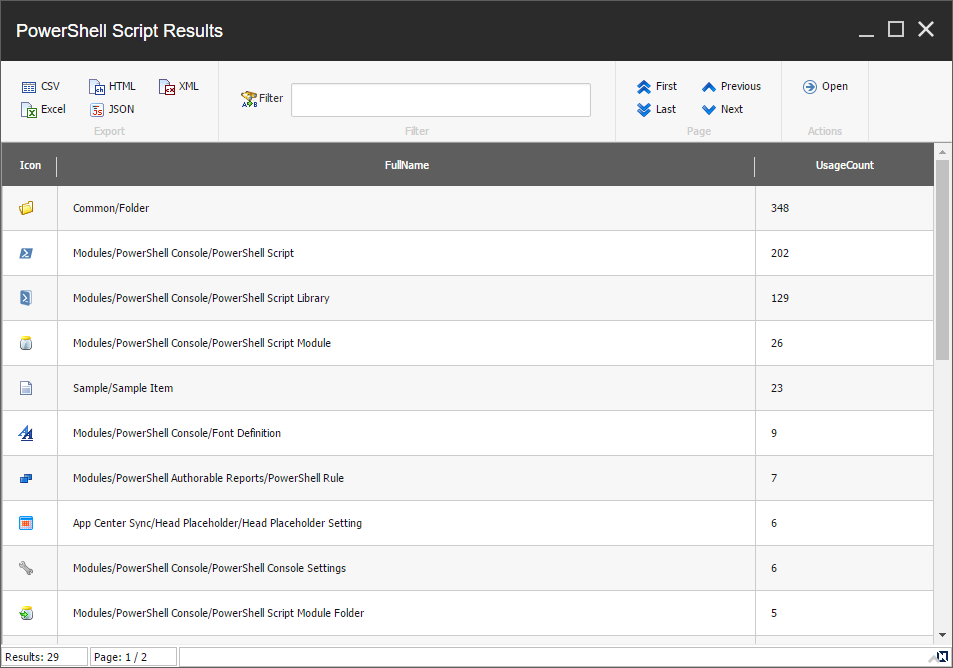The height and width of the screenshot is (668, 953).
Task: Go to Last page
Action: point(656,109)
